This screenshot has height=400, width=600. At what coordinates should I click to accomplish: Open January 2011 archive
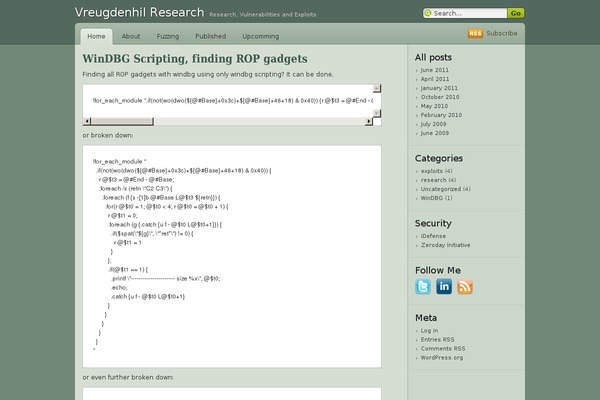439,88
